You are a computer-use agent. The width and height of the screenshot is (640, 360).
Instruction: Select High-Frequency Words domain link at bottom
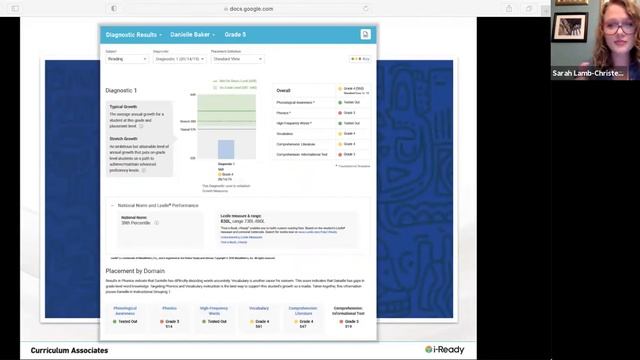click(x=214, y=311)
